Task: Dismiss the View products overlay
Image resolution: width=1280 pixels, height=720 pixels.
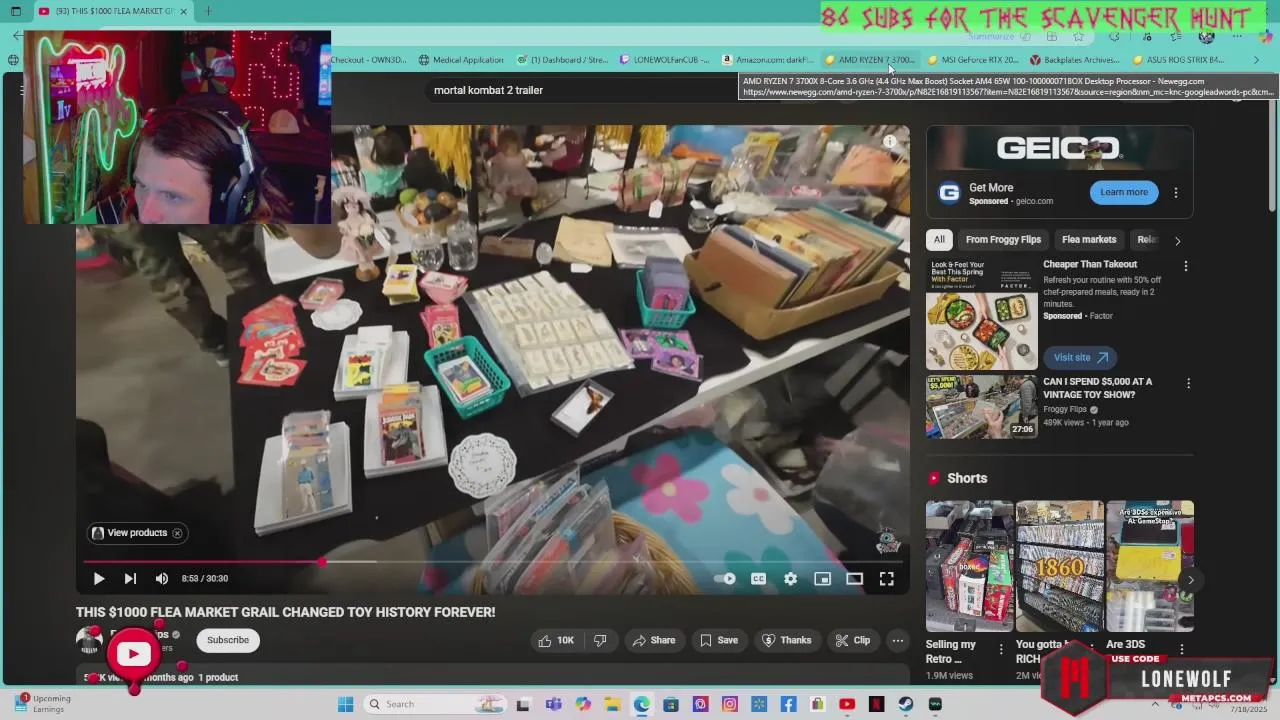Action: [177, 533]
